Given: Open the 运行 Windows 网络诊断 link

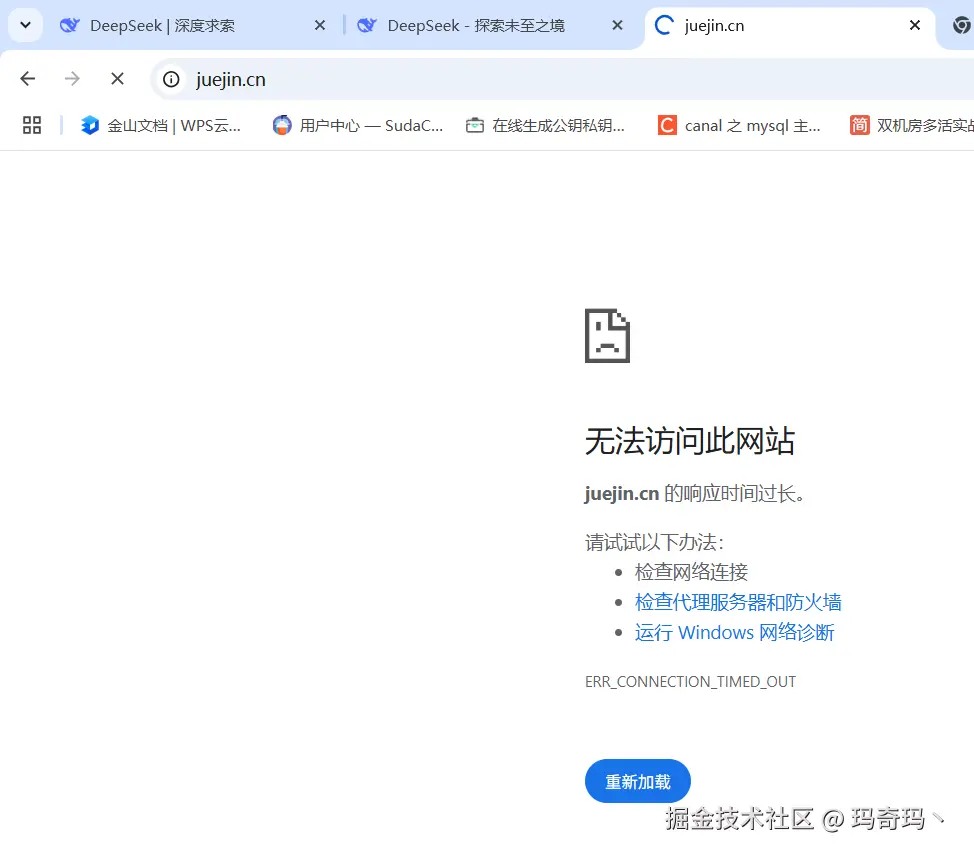Looking at the screenshot, I should click(x=734, y=632).
